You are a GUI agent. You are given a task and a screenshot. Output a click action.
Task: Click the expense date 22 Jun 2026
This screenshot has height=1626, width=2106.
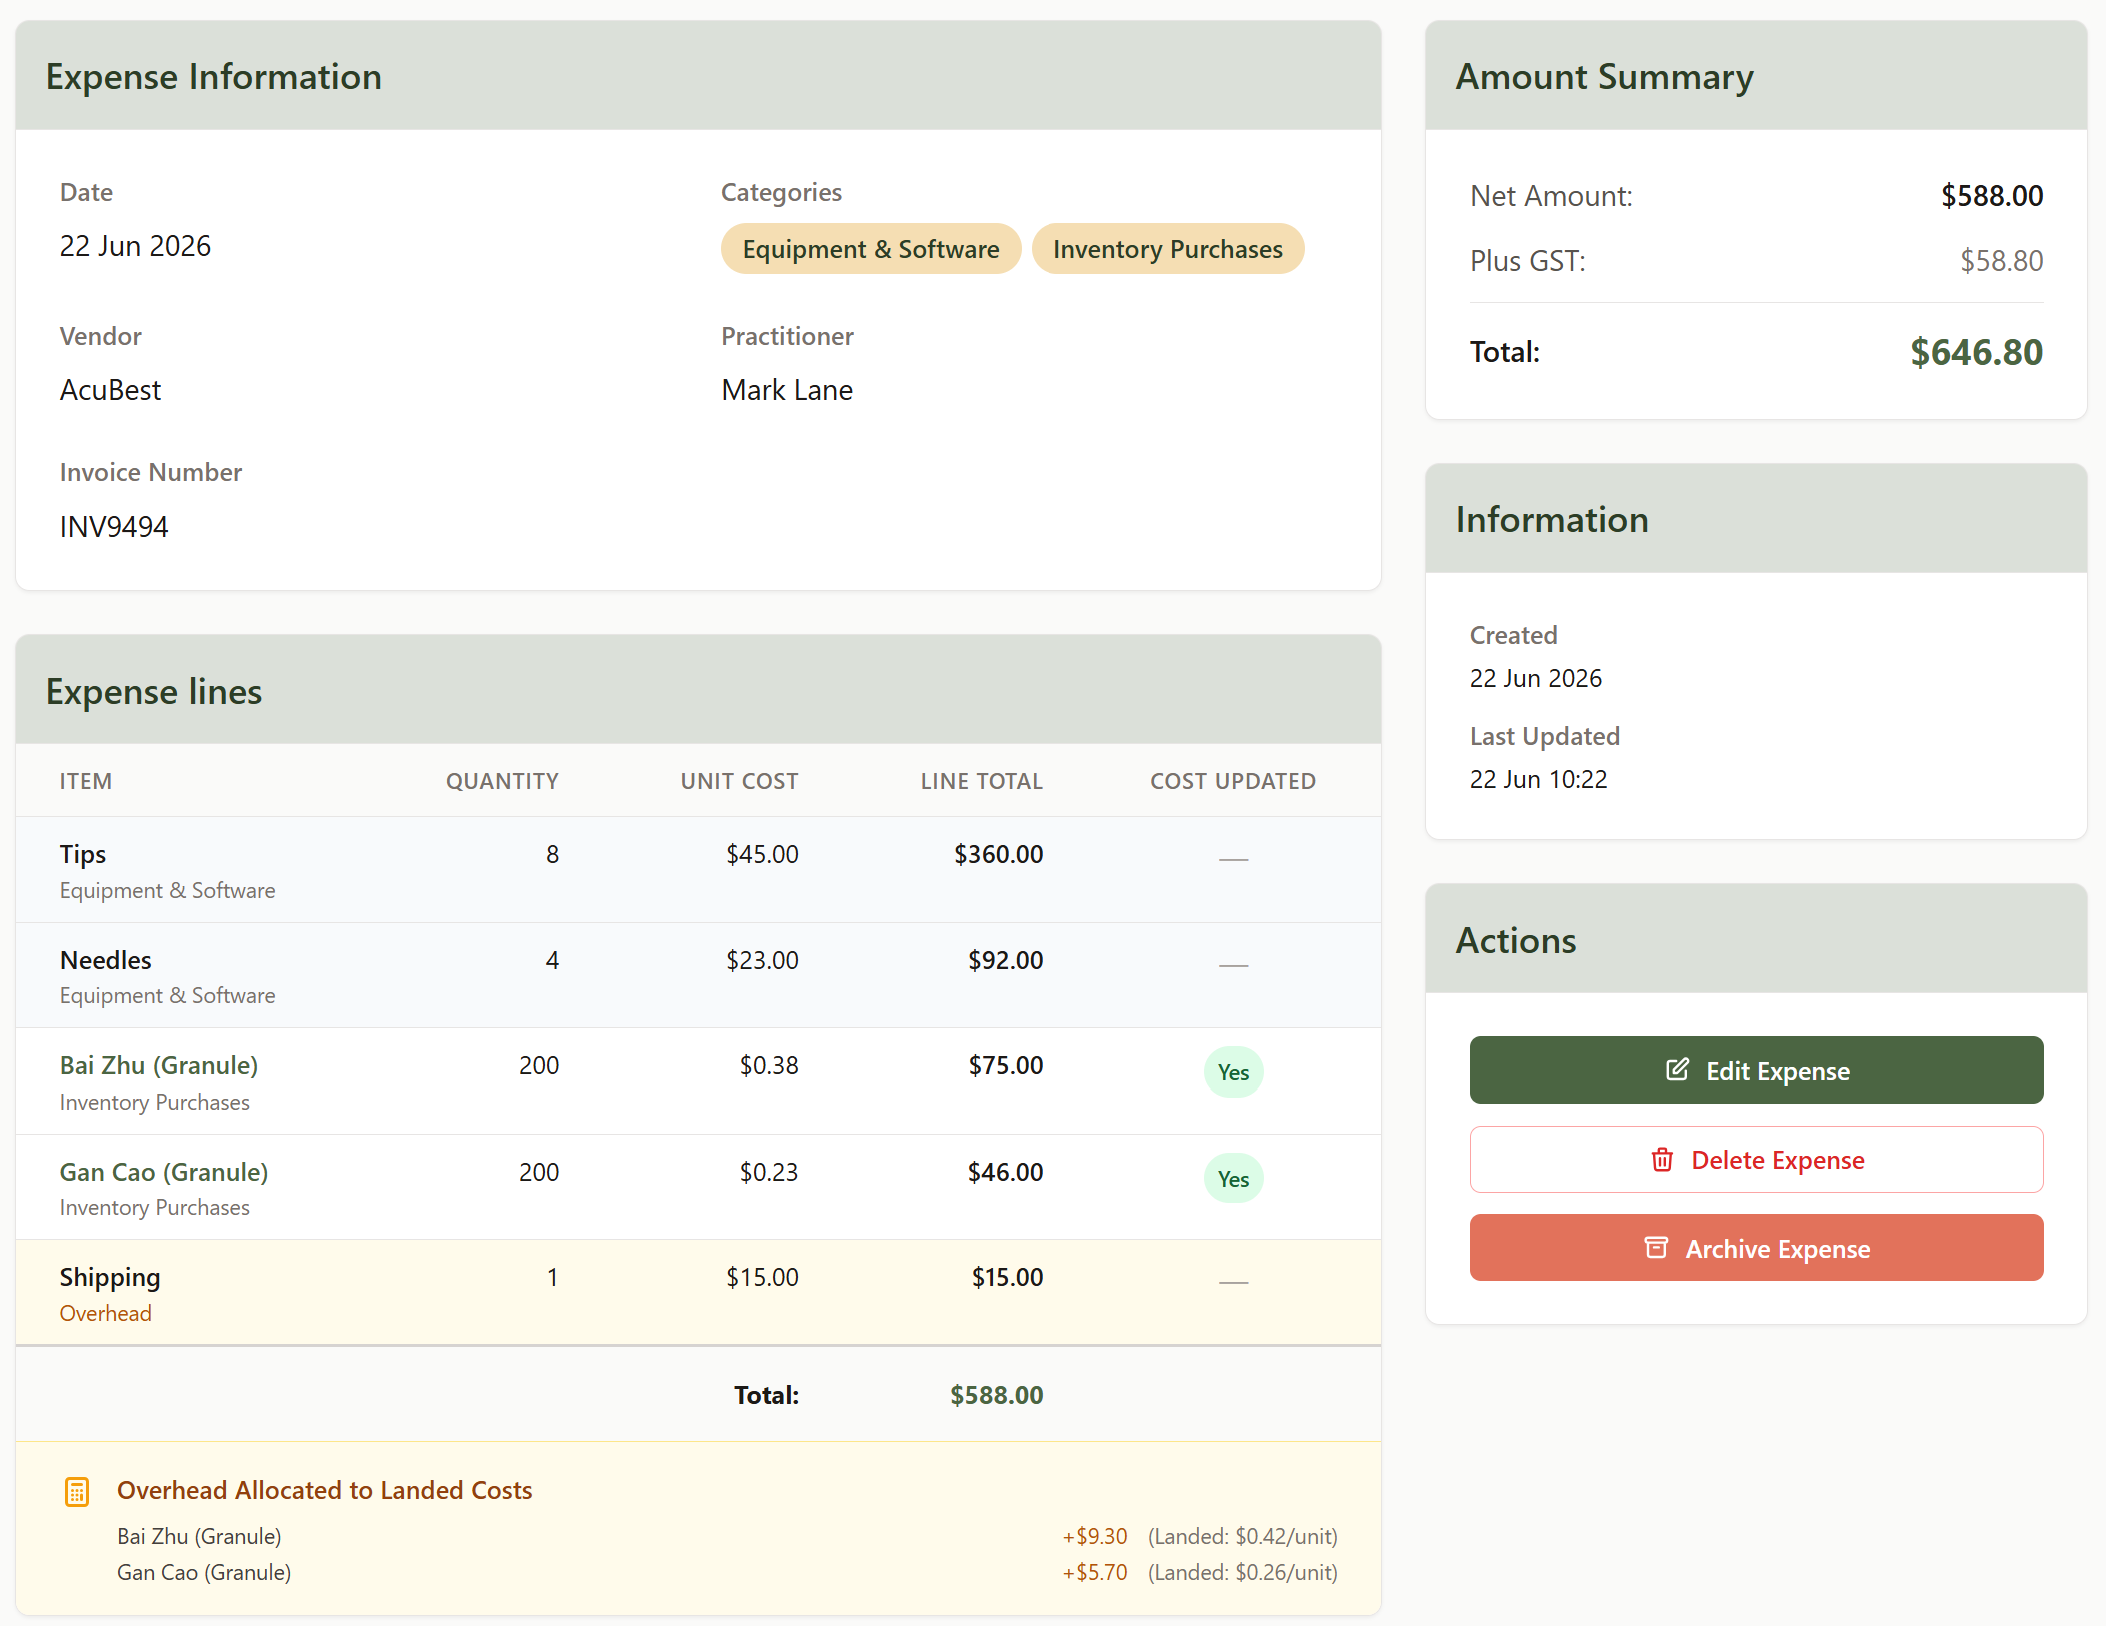point(135,246)
